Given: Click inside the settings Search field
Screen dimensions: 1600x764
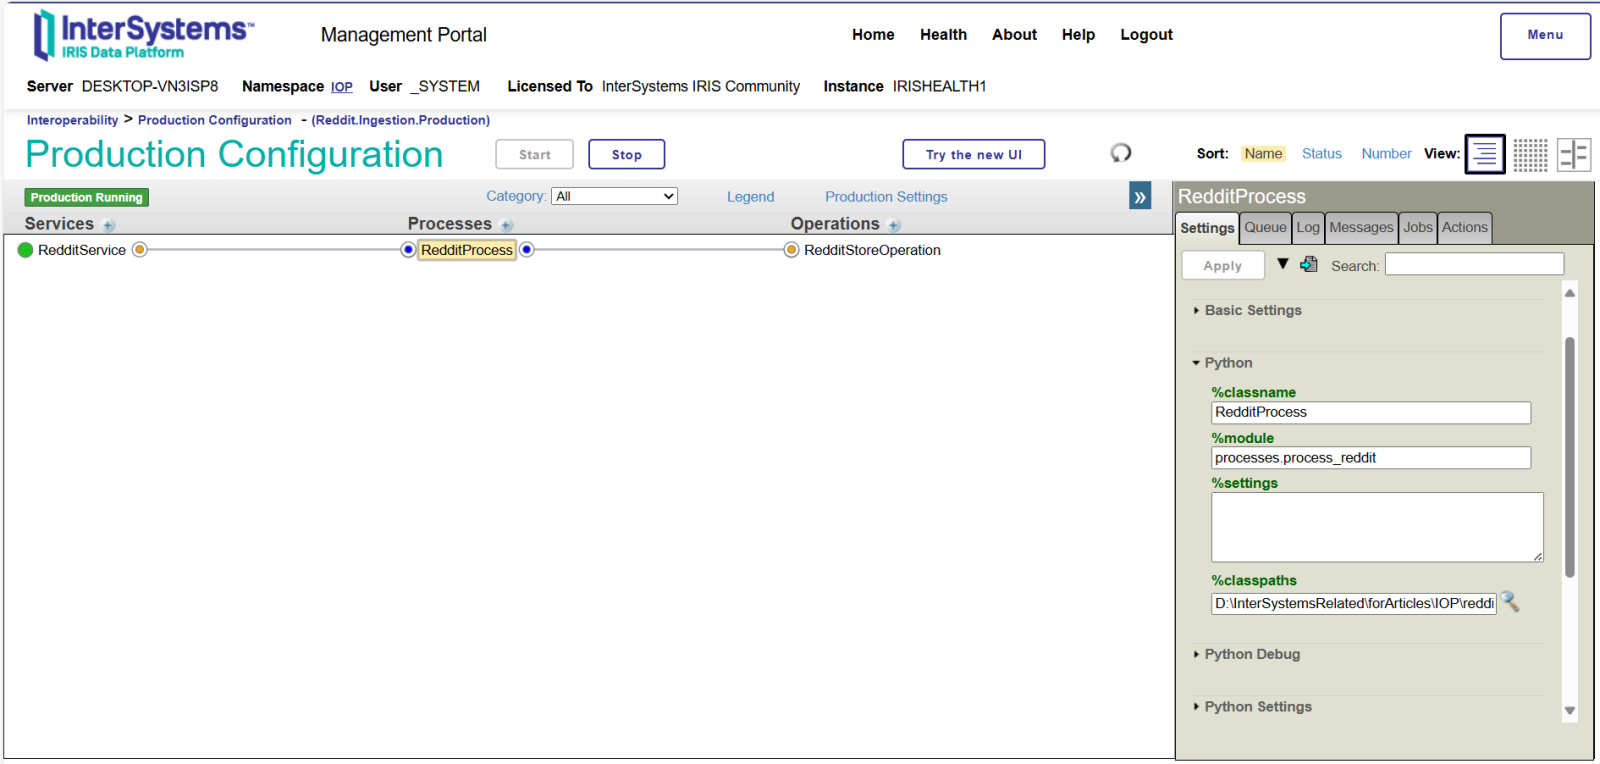Looking at the screenshot, I should pyautogui.click(x=1473, y=265).
